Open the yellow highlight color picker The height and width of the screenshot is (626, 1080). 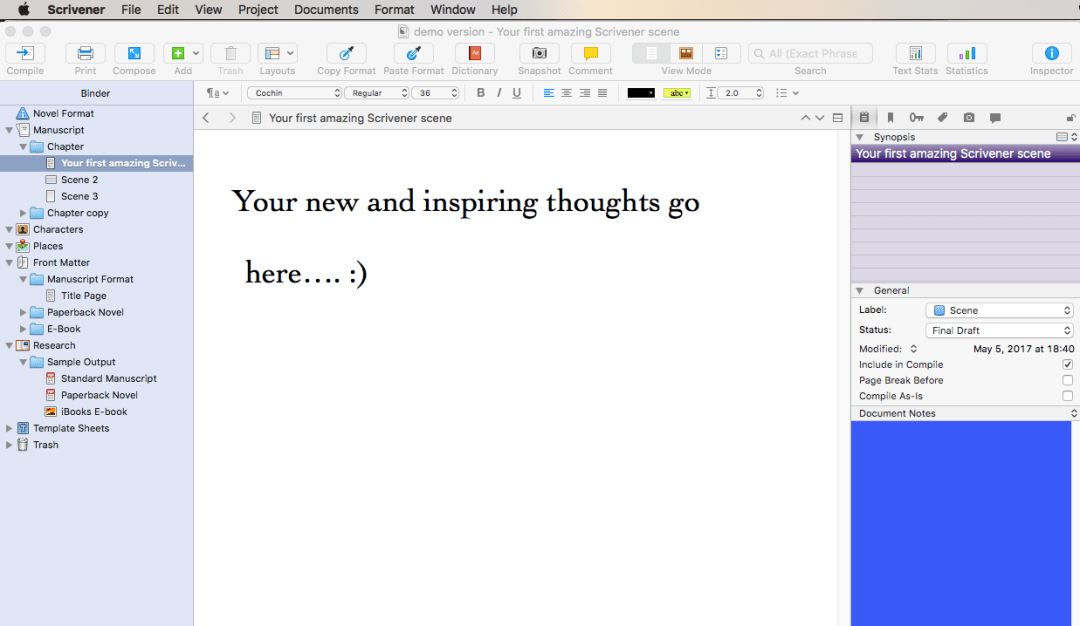pyautogui.click(x=677, y=93)
